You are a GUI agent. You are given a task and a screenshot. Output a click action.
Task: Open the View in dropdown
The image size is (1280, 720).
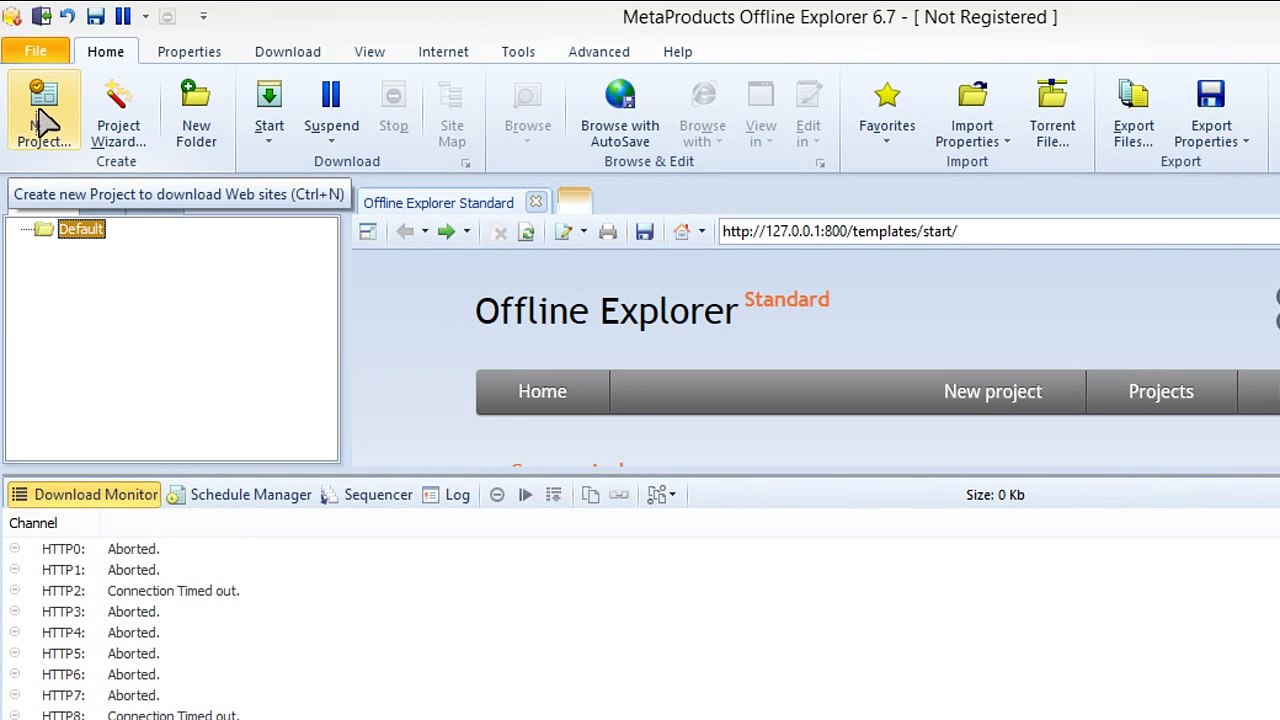[x=768, y=142]
